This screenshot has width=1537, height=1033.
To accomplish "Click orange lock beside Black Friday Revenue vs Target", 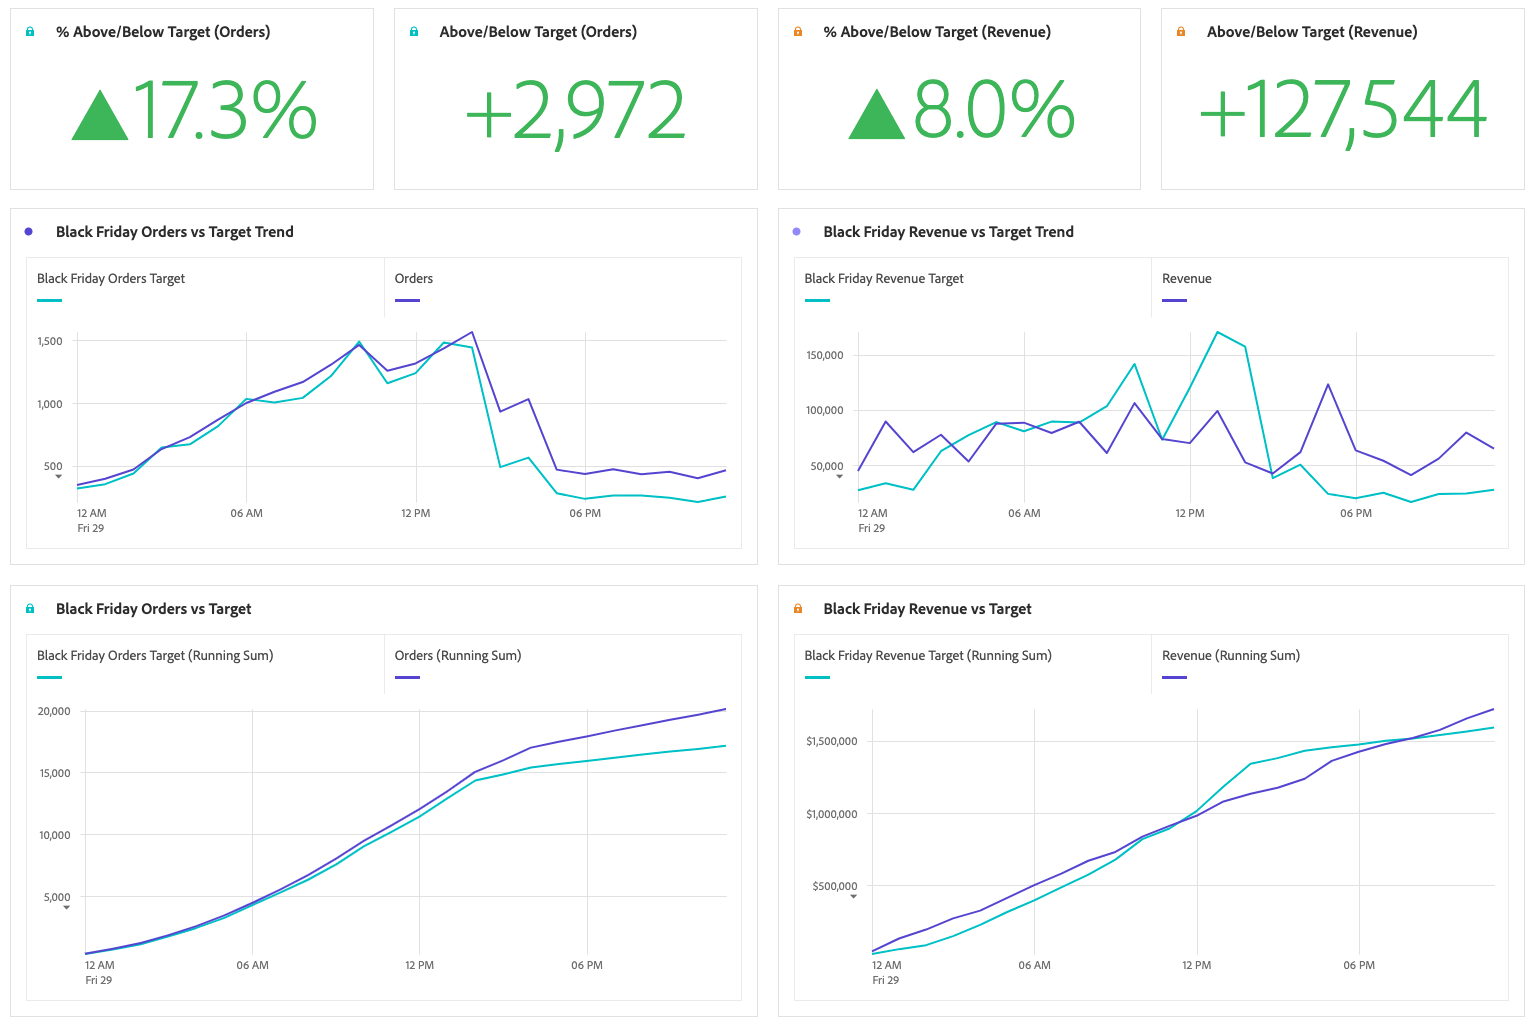I will (x=798, y=609).
